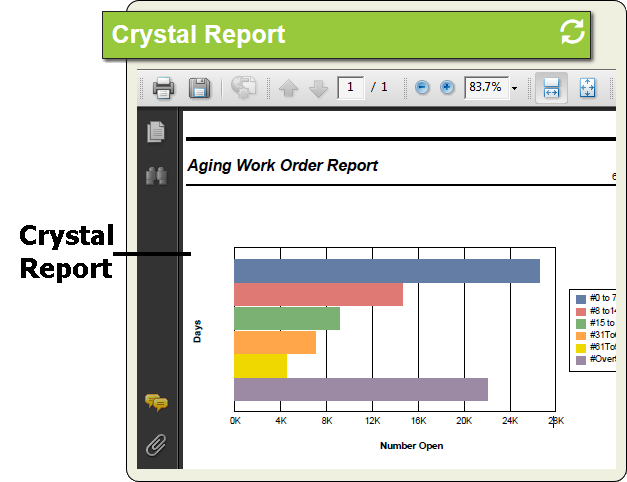This screenshot has width=627, height=482.
Task: Click the page number field showing 1
Action: (351, 87)
